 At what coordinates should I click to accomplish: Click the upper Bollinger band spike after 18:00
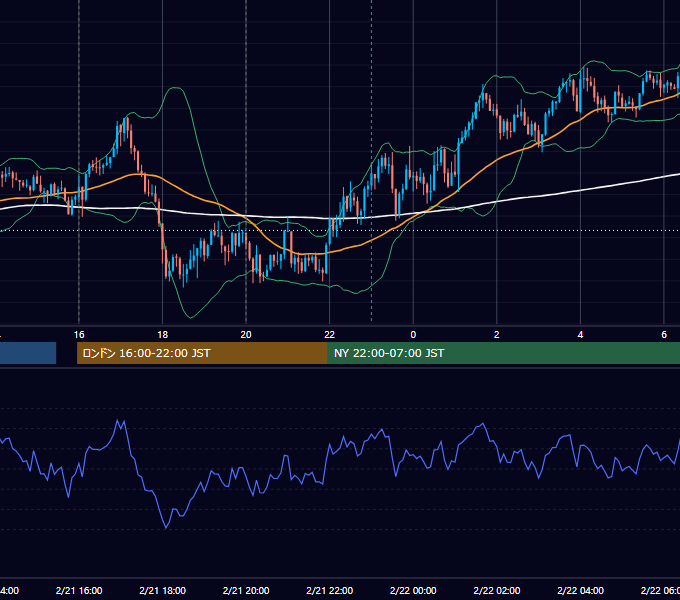click(x=176, y=88)
